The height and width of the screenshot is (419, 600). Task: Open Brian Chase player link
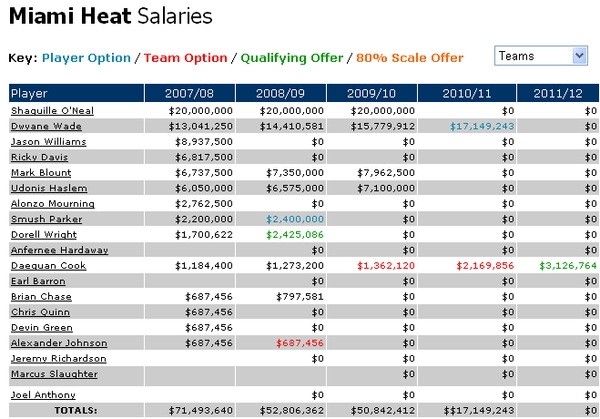point(41,297)
